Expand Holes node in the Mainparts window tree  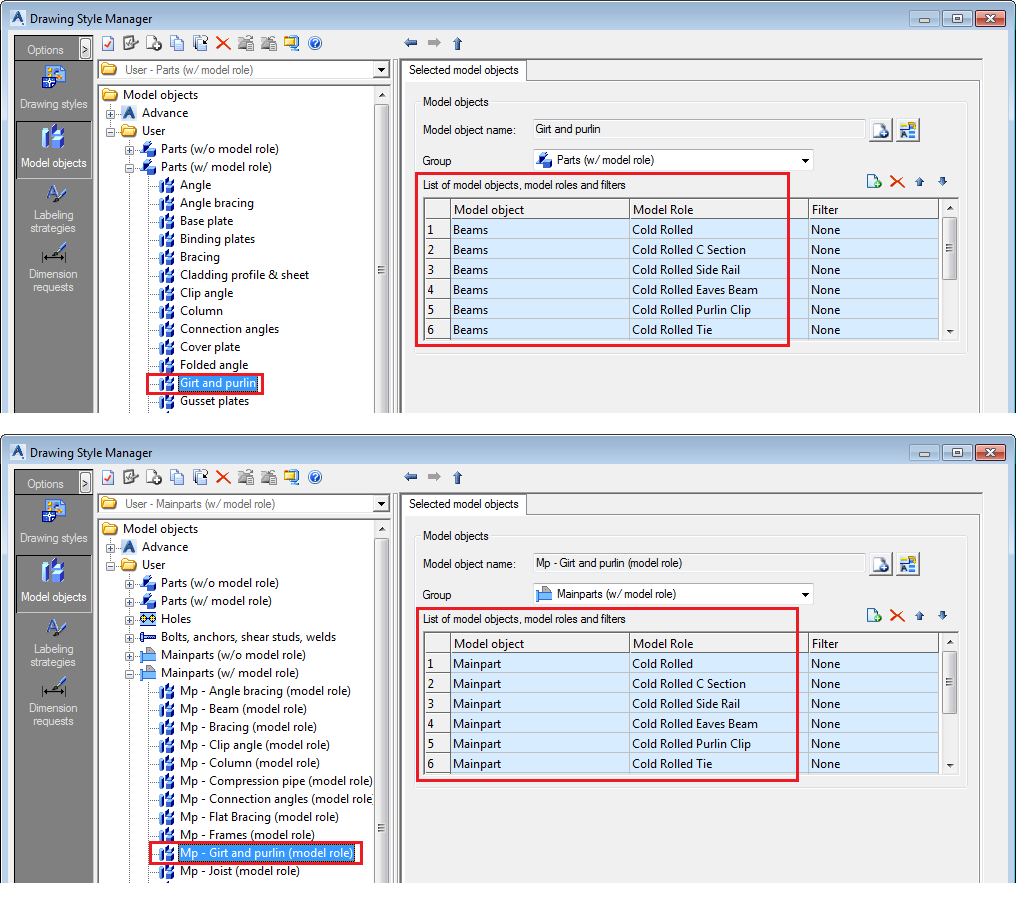coord(130,620)
